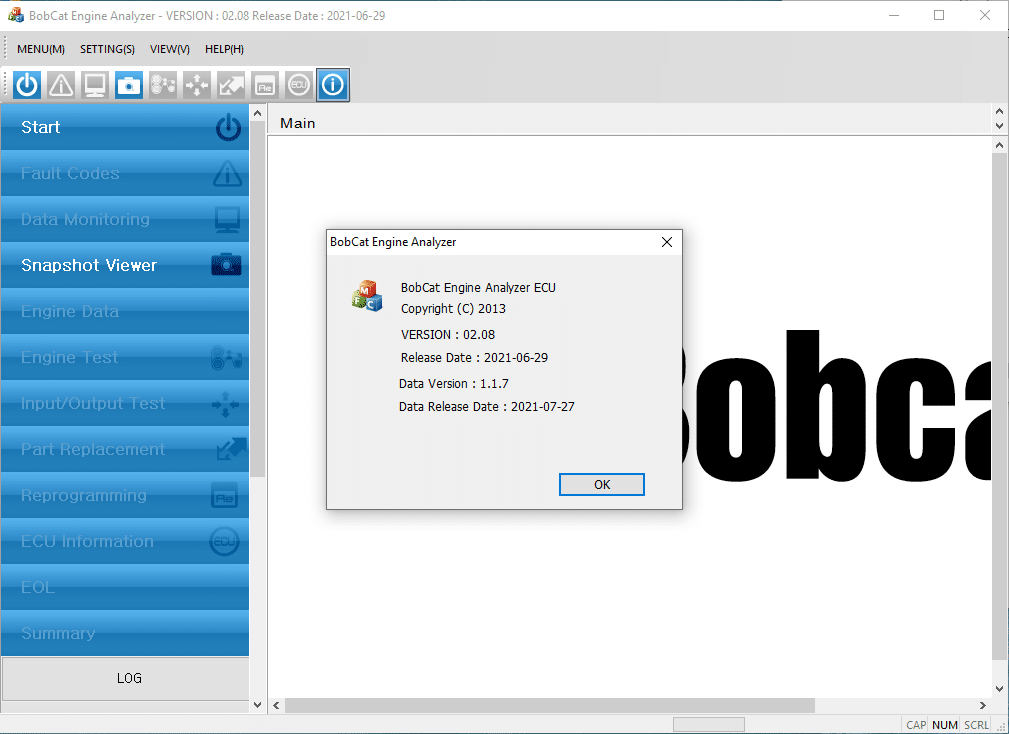Click the blue About info toolbar icon
Viewport: 1009px width, 734px height.
point(333,86)
